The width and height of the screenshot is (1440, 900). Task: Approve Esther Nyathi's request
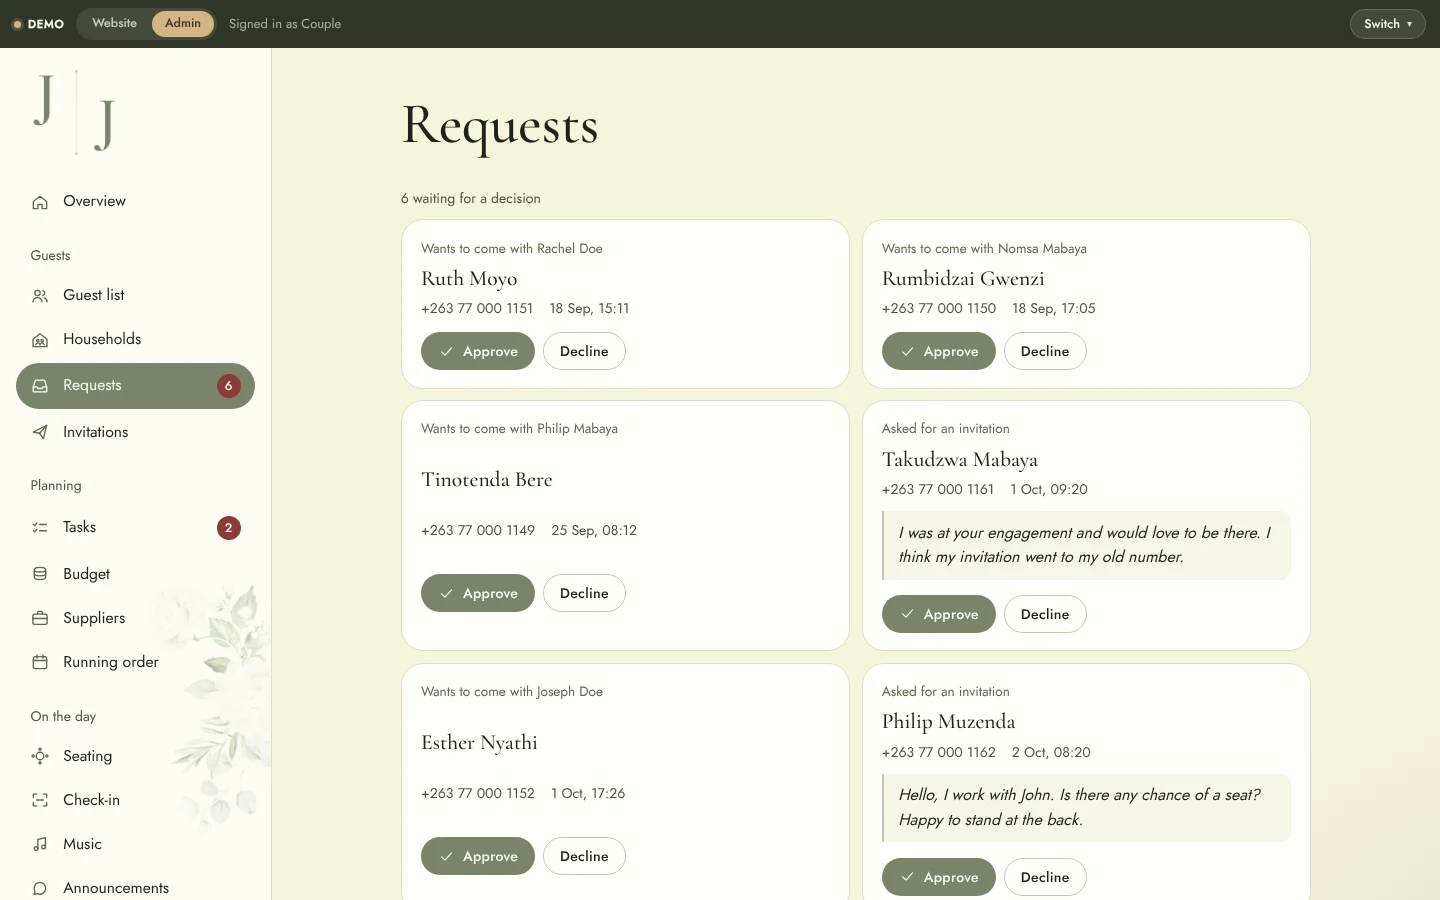(x=478, y=857)
